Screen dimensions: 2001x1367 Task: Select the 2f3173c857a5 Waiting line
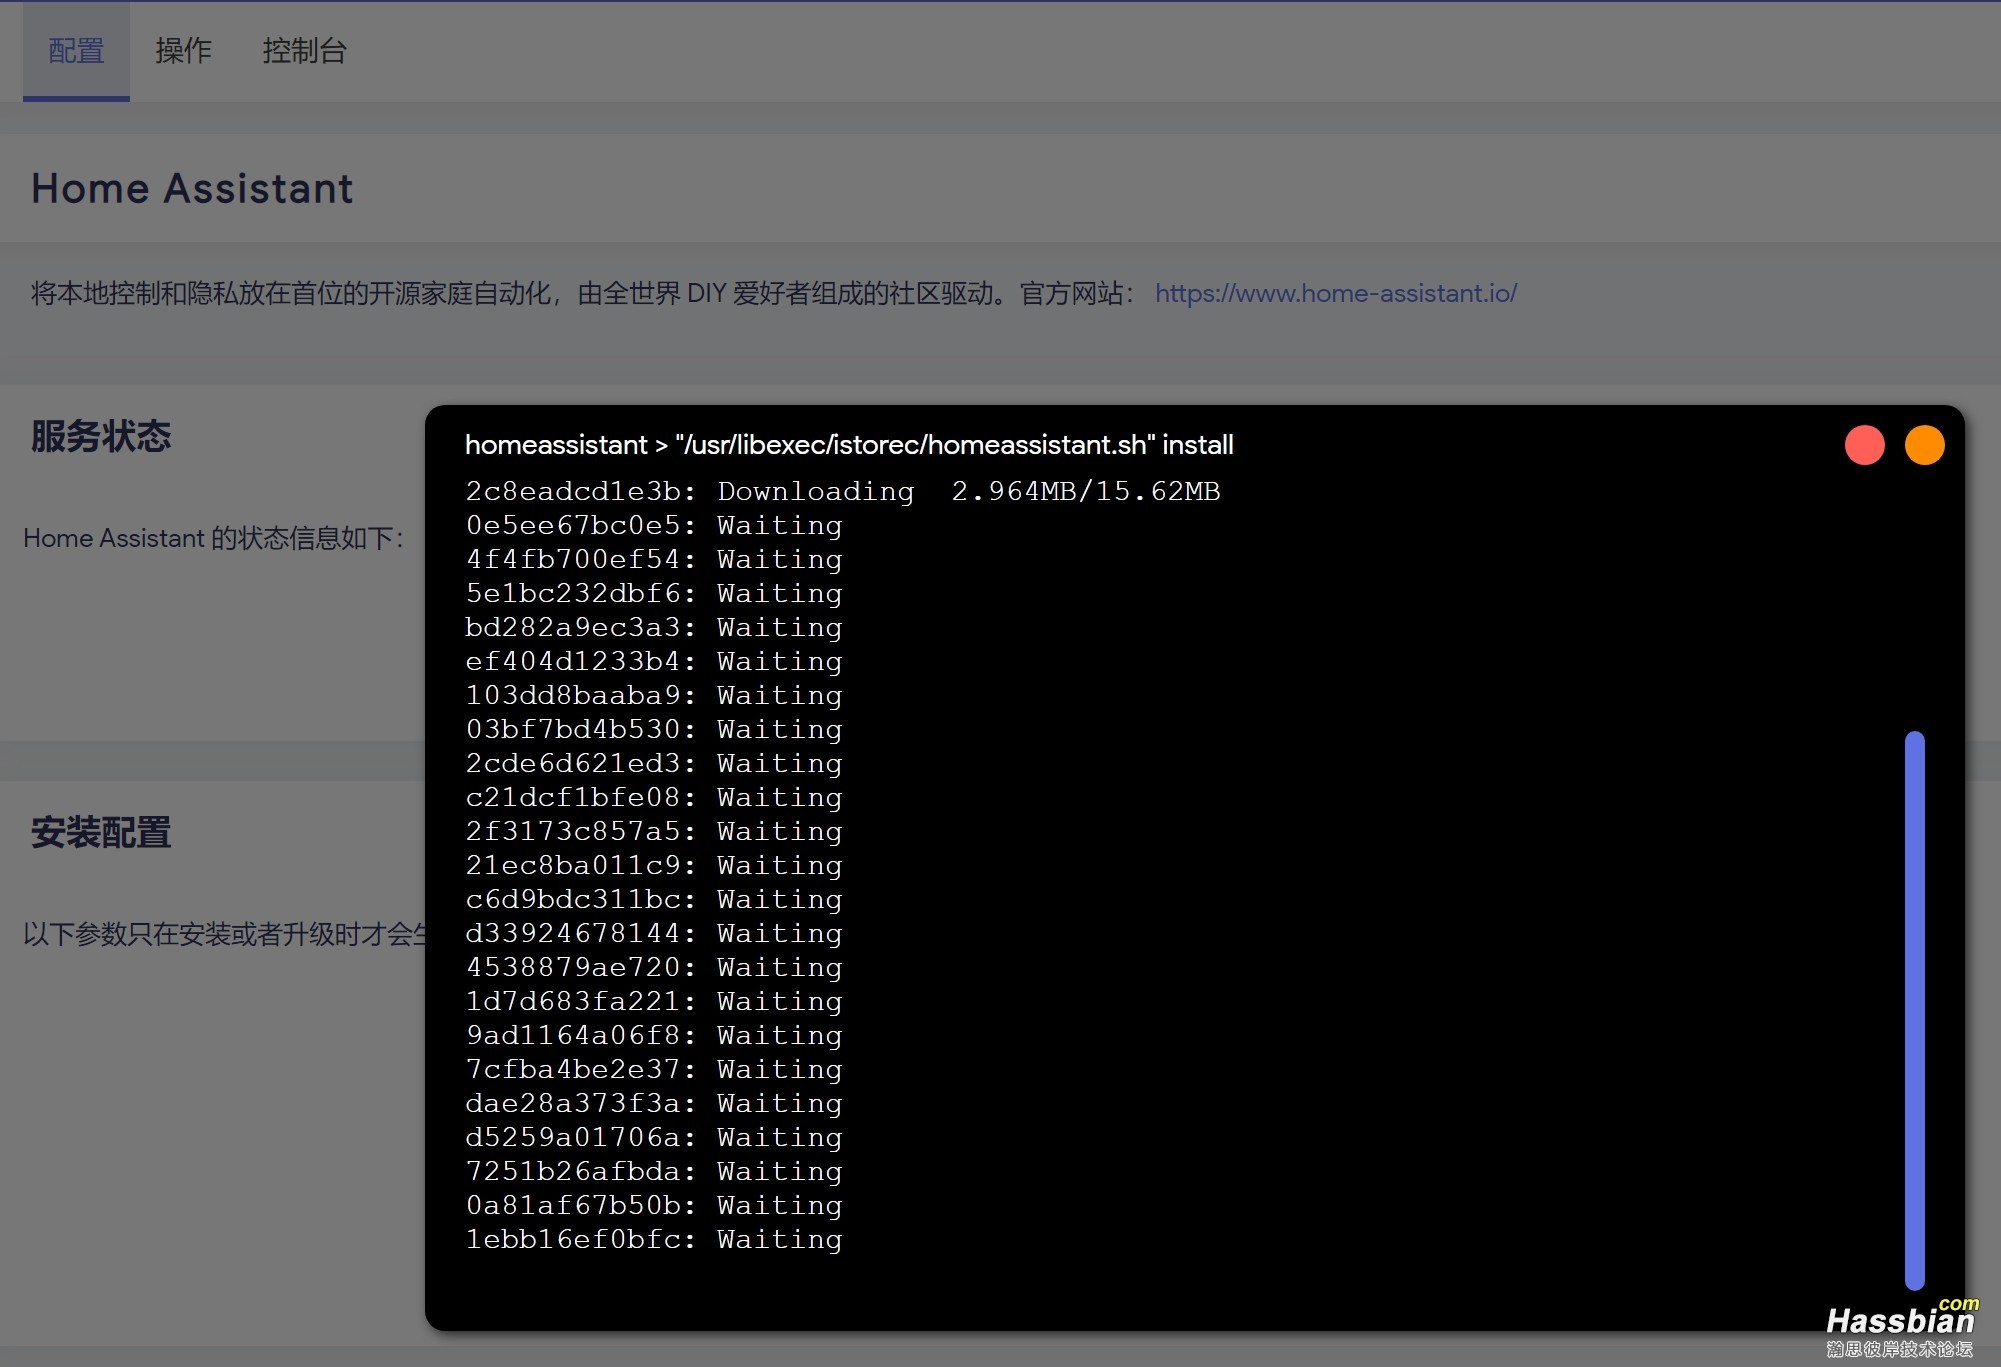click(x=654, y=831)
